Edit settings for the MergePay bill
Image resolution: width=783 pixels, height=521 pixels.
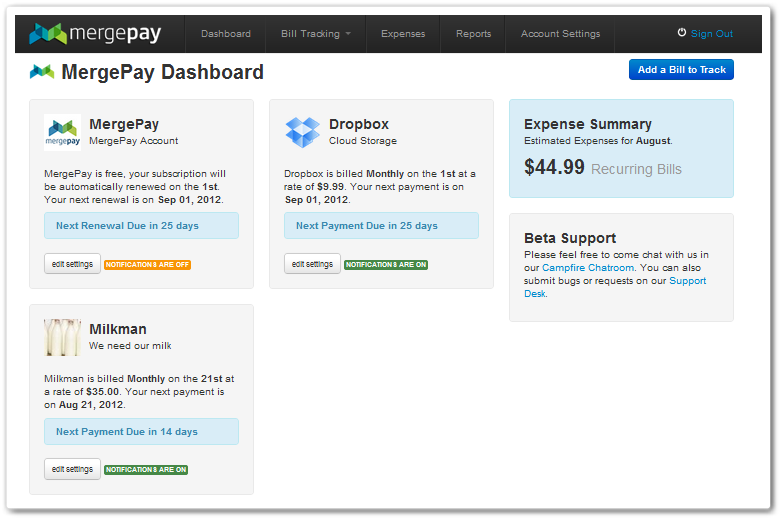coord(72,264)
